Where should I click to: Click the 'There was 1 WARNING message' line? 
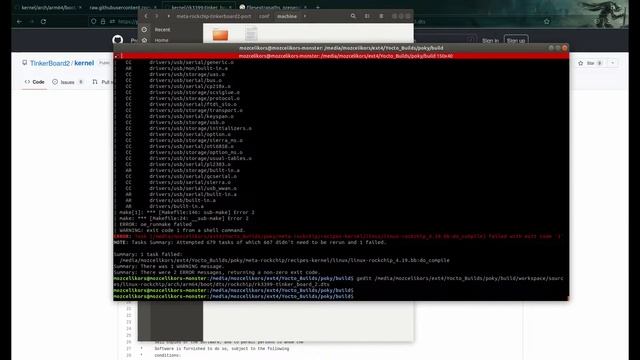click(x=169, y=266)
